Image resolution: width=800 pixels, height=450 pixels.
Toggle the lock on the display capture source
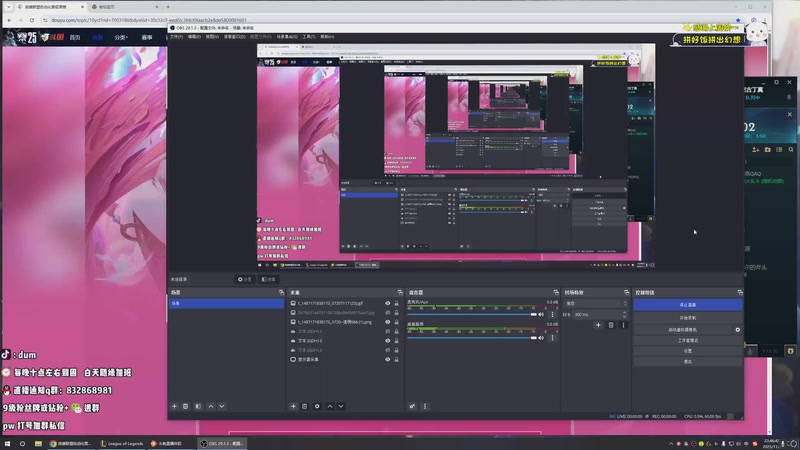[x=397, y=360]
